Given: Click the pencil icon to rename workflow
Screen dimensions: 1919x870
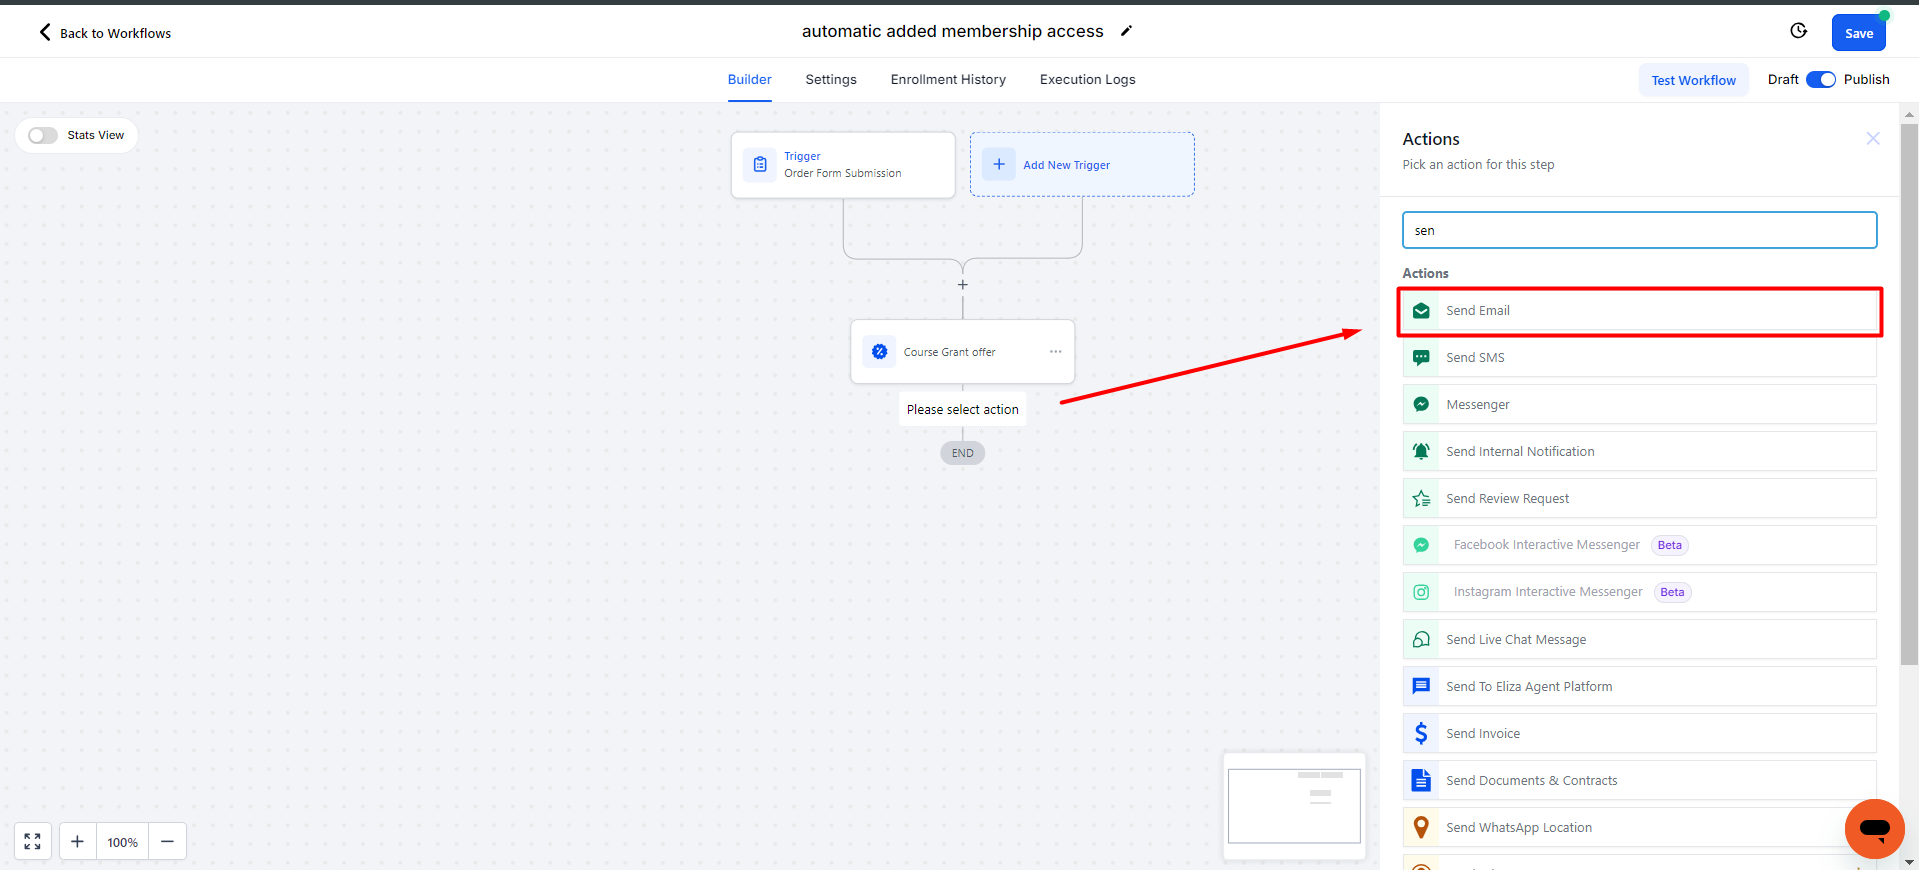Looking at the screenshot, I should tap(1126, 31).
